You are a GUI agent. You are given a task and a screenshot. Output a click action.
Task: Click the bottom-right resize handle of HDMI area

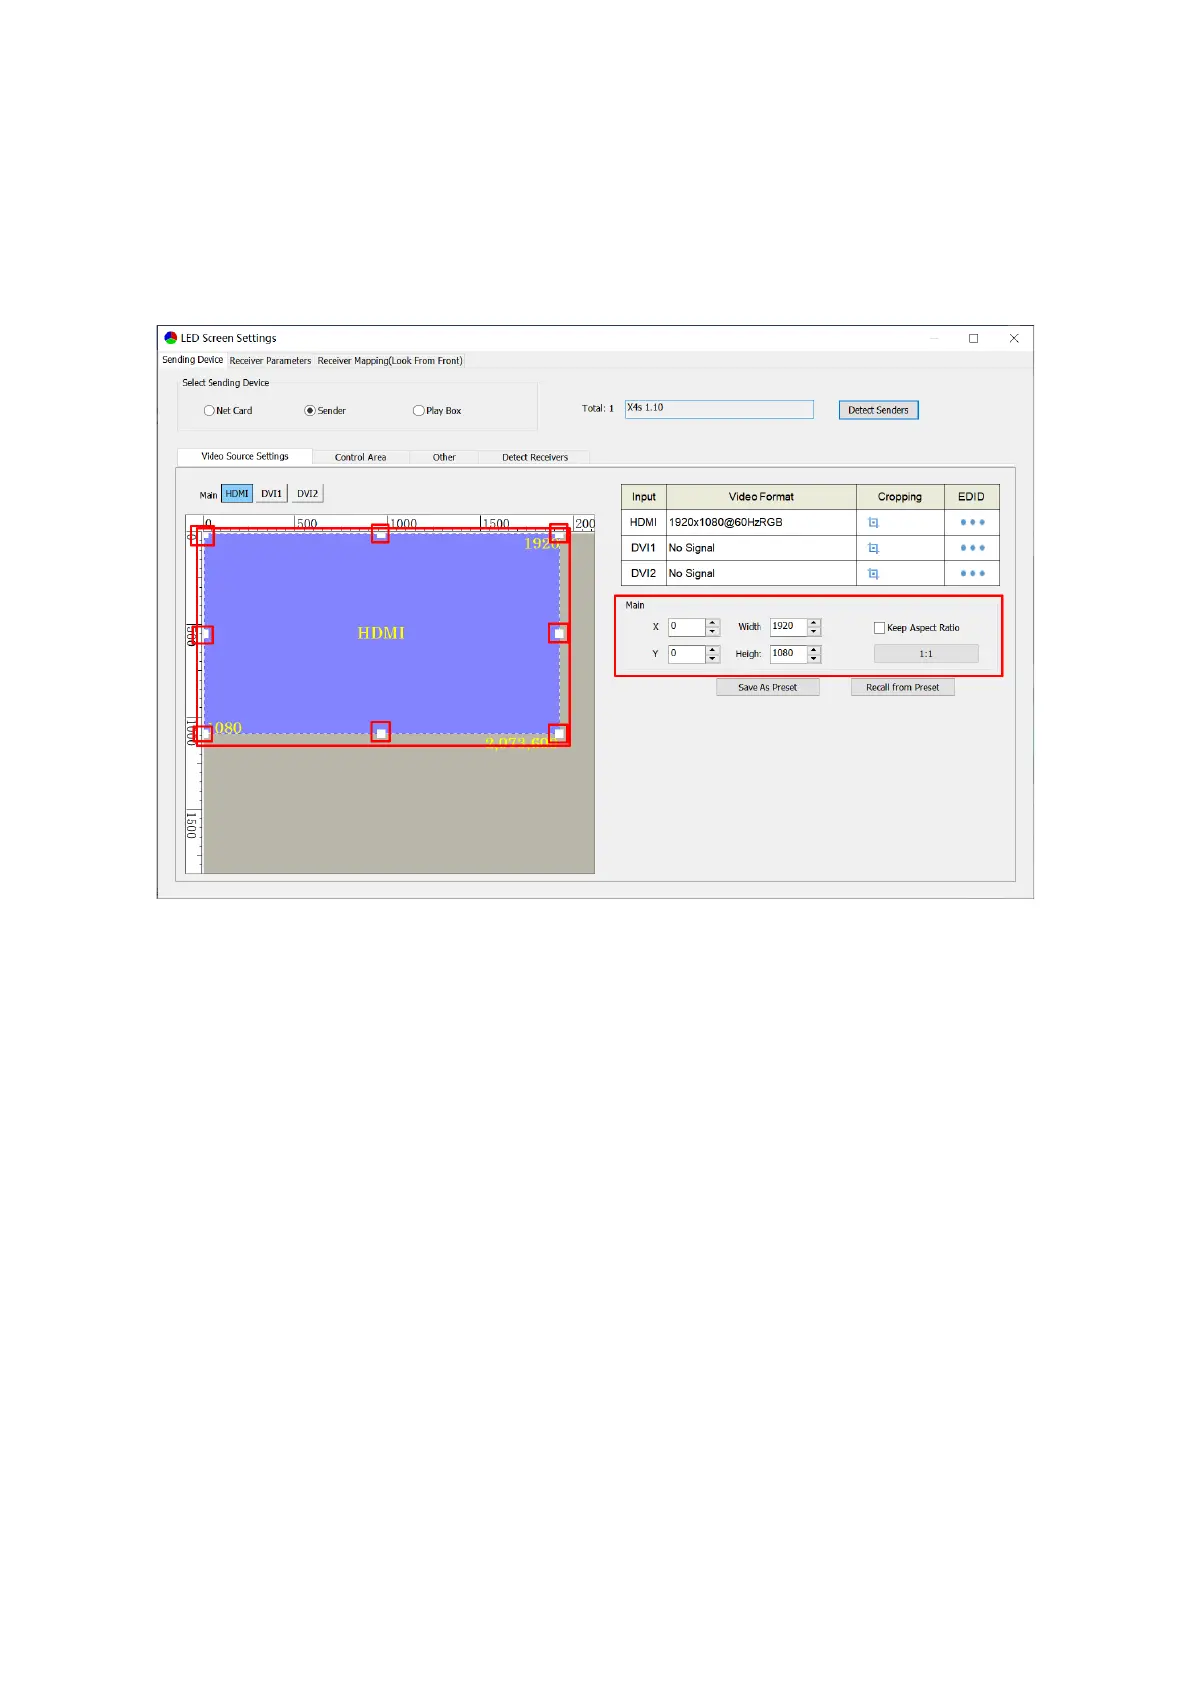pyautogui.click(x=559, y=734)
